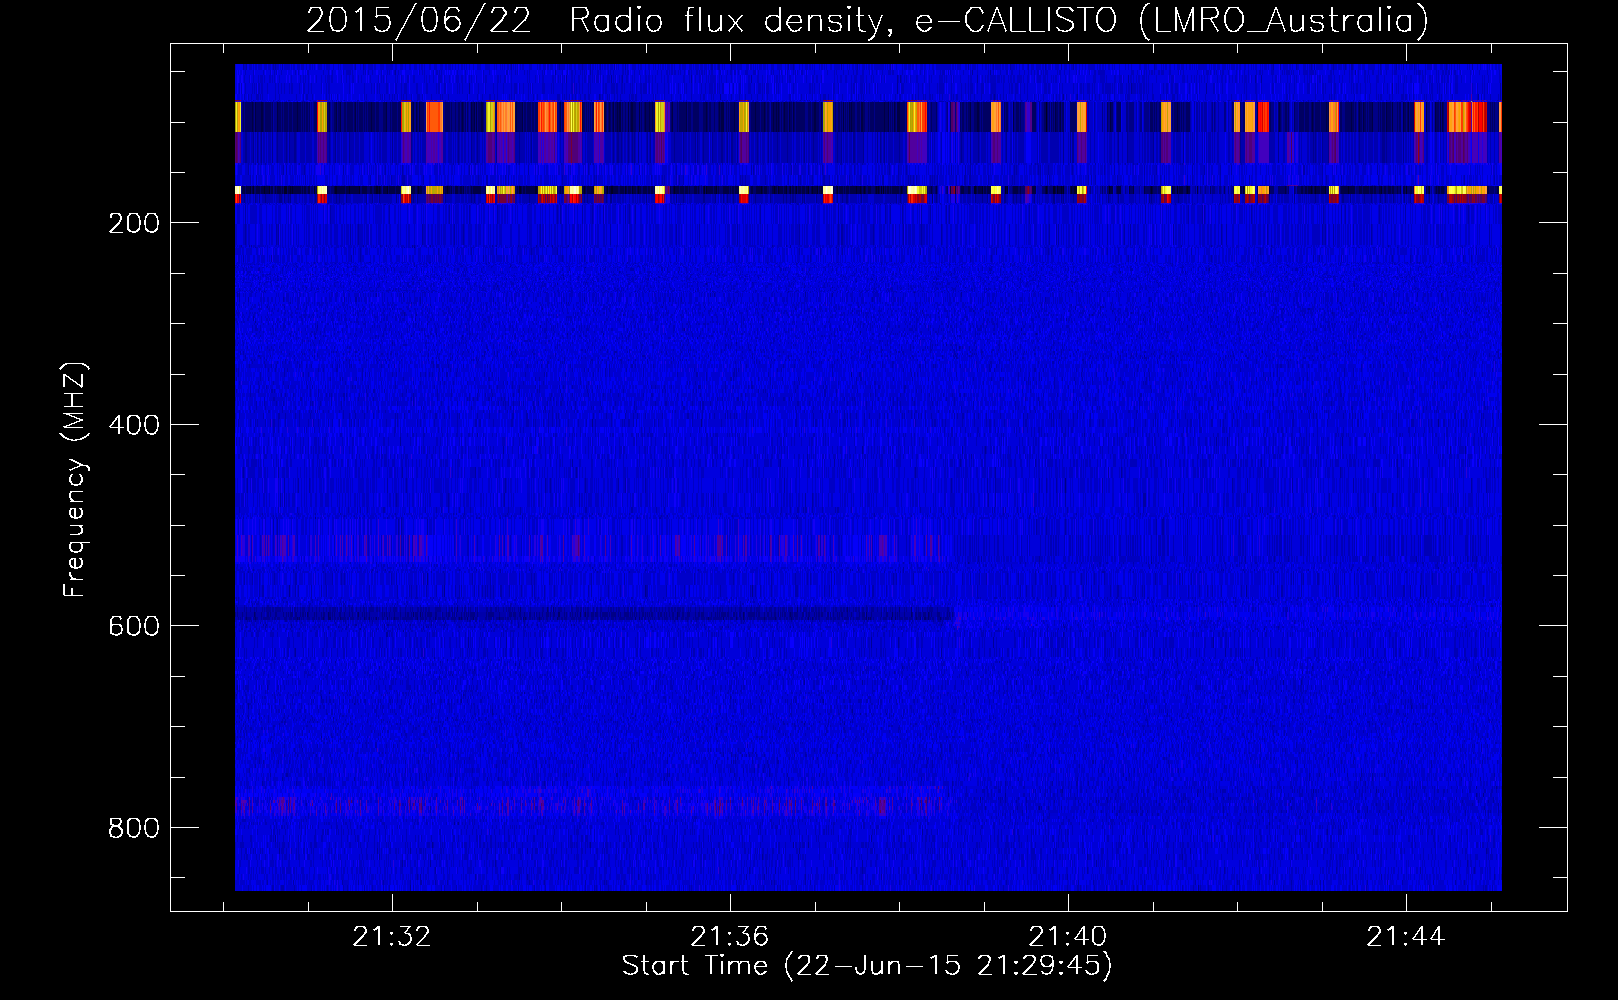The height and width of the screenshot is (1000, 1618).
Task: Click the plot title '2015/06/22 Radio flux density'
Action: click(867, 20)
